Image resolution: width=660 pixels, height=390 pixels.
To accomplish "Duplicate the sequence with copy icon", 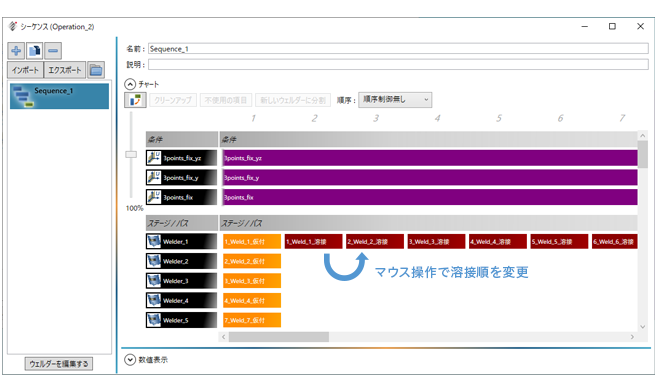I will [x=35, y=51].
